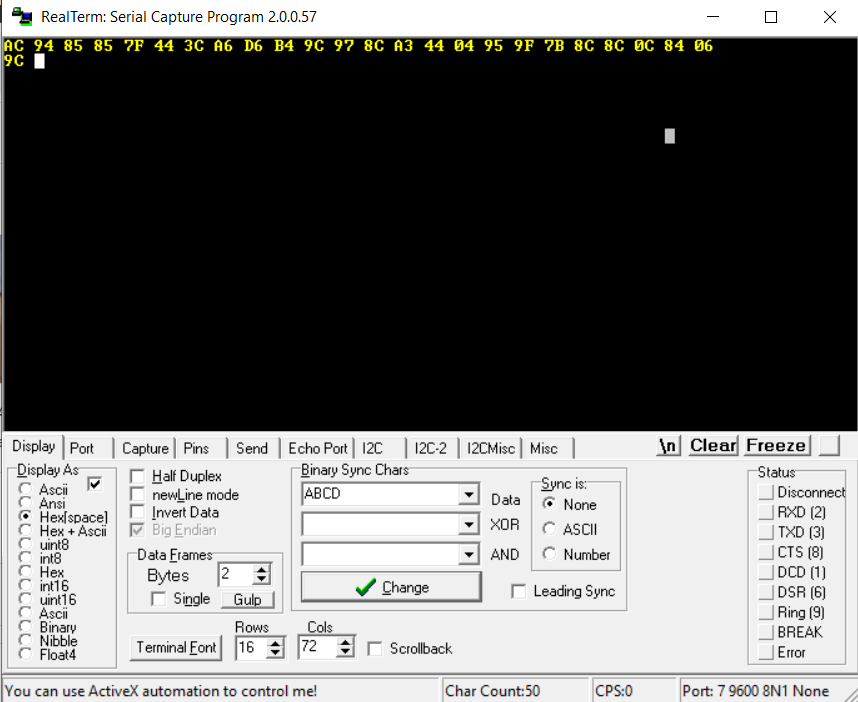Decrease the Cols value

click(345, 653)
